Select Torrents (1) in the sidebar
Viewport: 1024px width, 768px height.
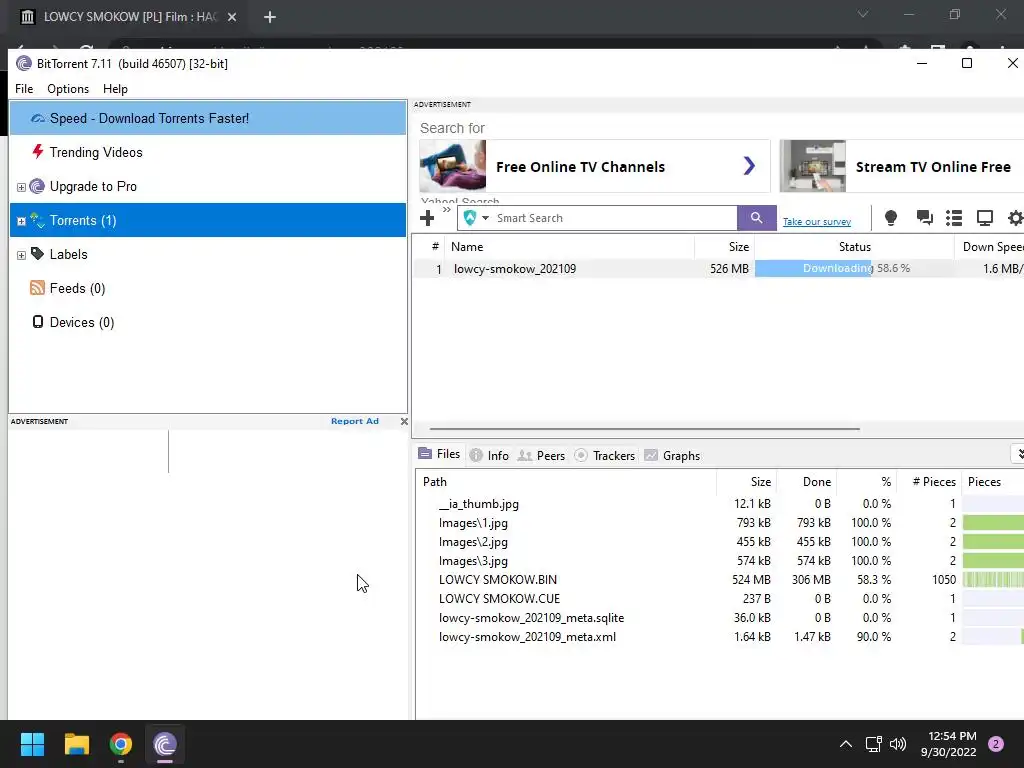[208, 220]
